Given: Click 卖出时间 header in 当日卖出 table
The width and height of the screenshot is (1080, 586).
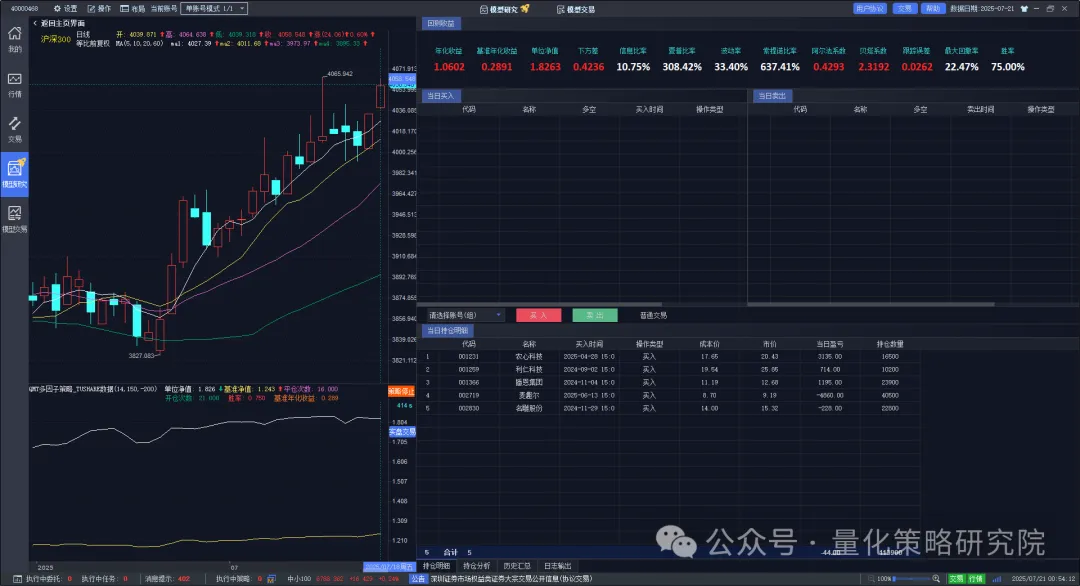Looking at the screenshot, I should [x=980, y=109].
